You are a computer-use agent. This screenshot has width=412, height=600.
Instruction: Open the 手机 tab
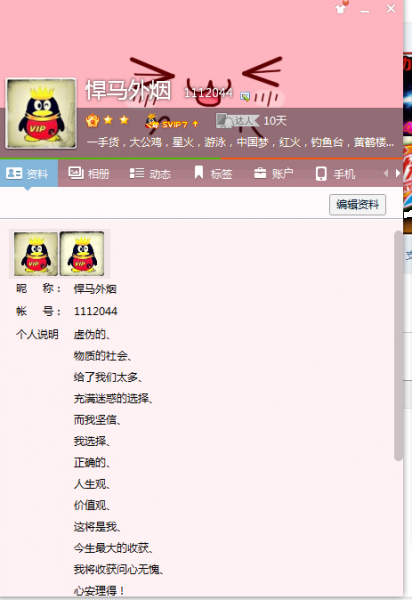335,174
